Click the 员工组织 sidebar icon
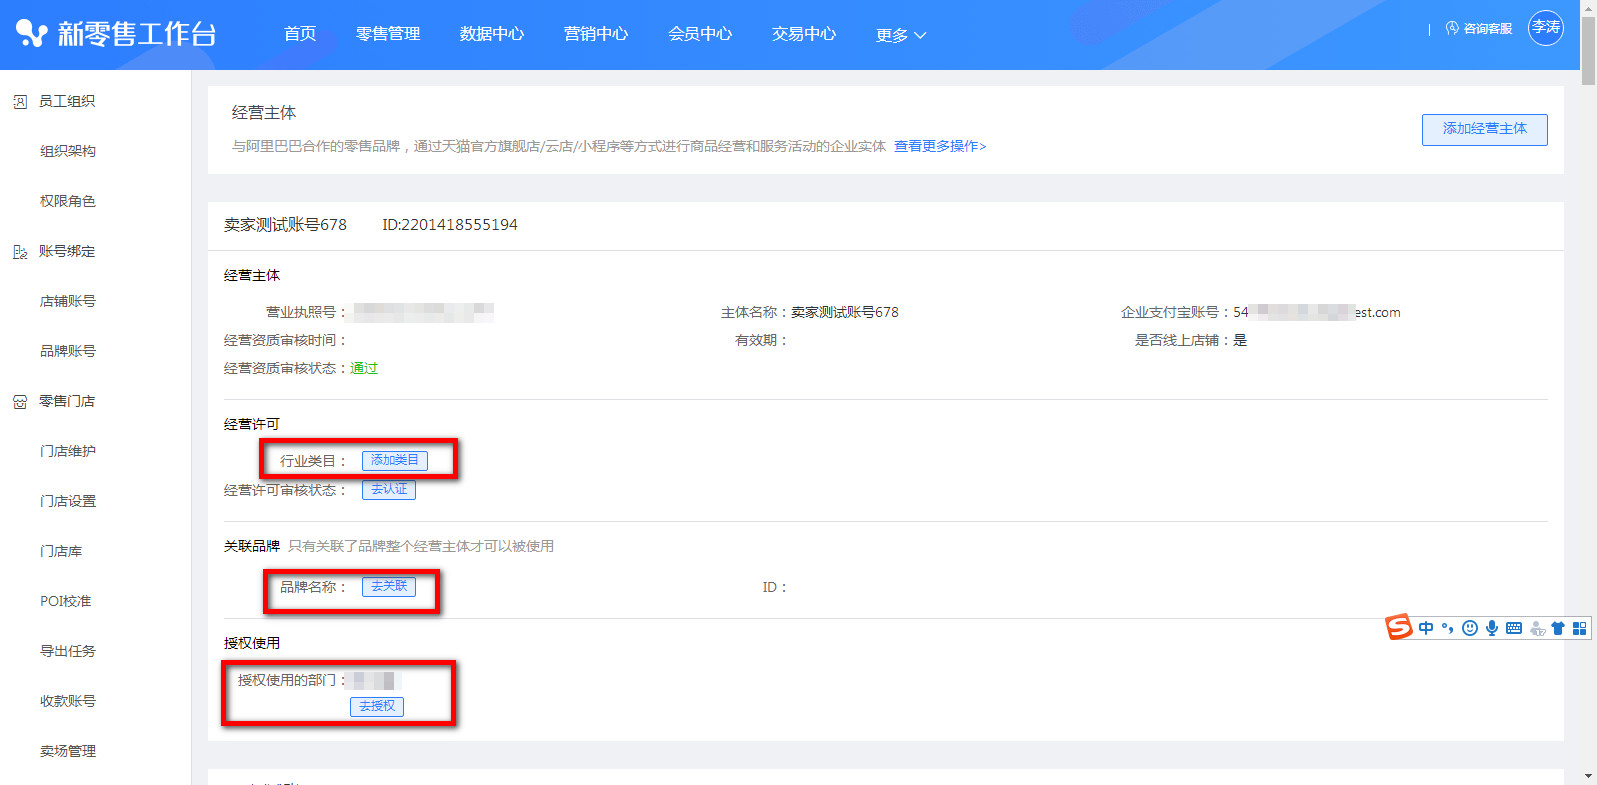Screen dimensions: 1597x785 (x=20, y=102)
